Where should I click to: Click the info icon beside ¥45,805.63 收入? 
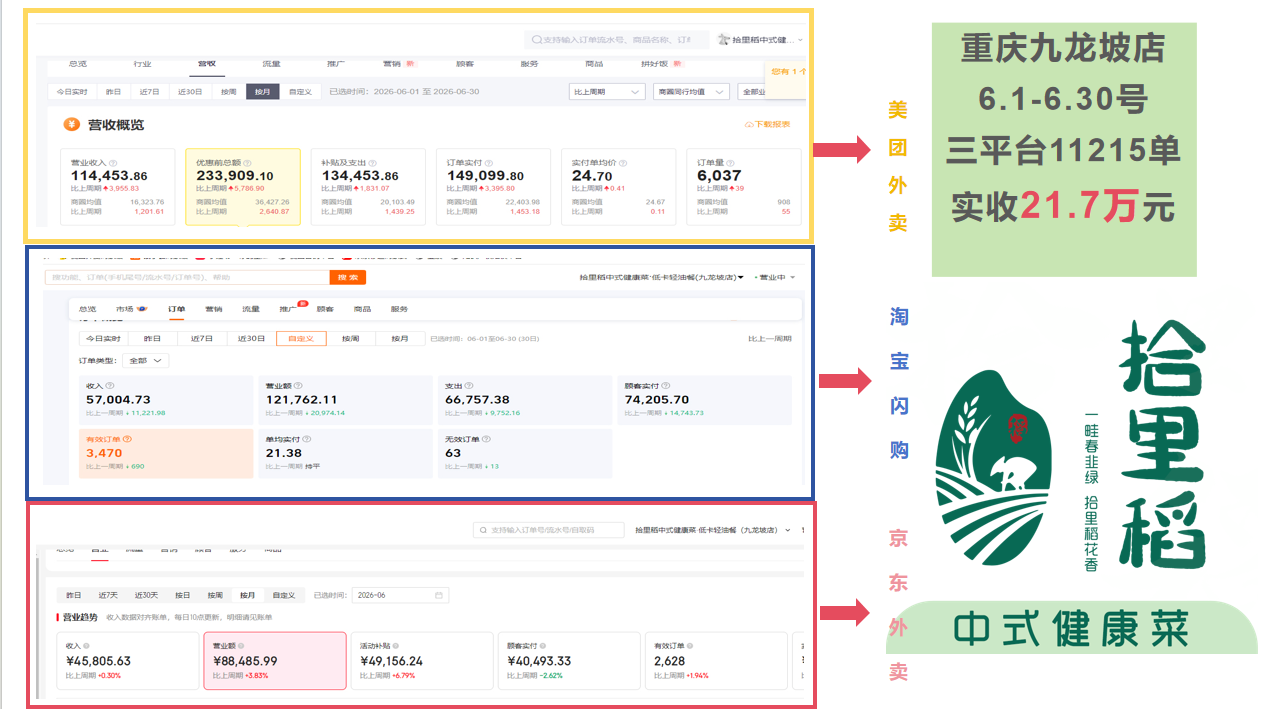[86, 646]
